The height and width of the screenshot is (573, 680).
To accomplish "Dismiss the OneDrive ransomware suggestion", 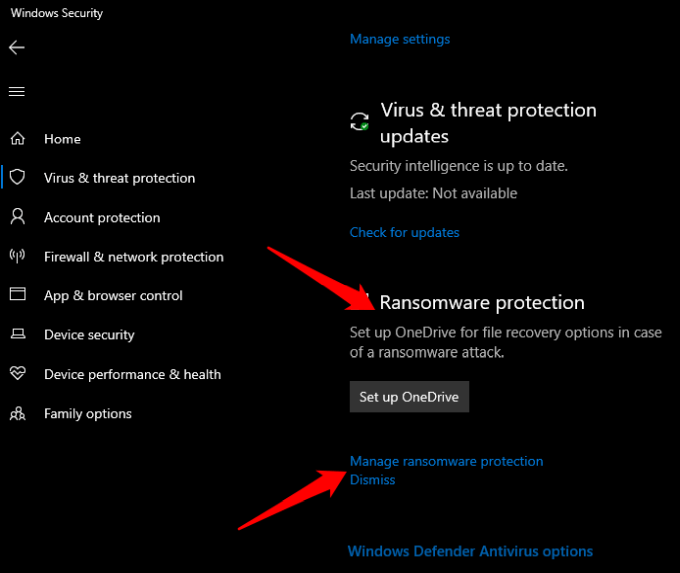I will pyautogui.click(x=372, y=480).
